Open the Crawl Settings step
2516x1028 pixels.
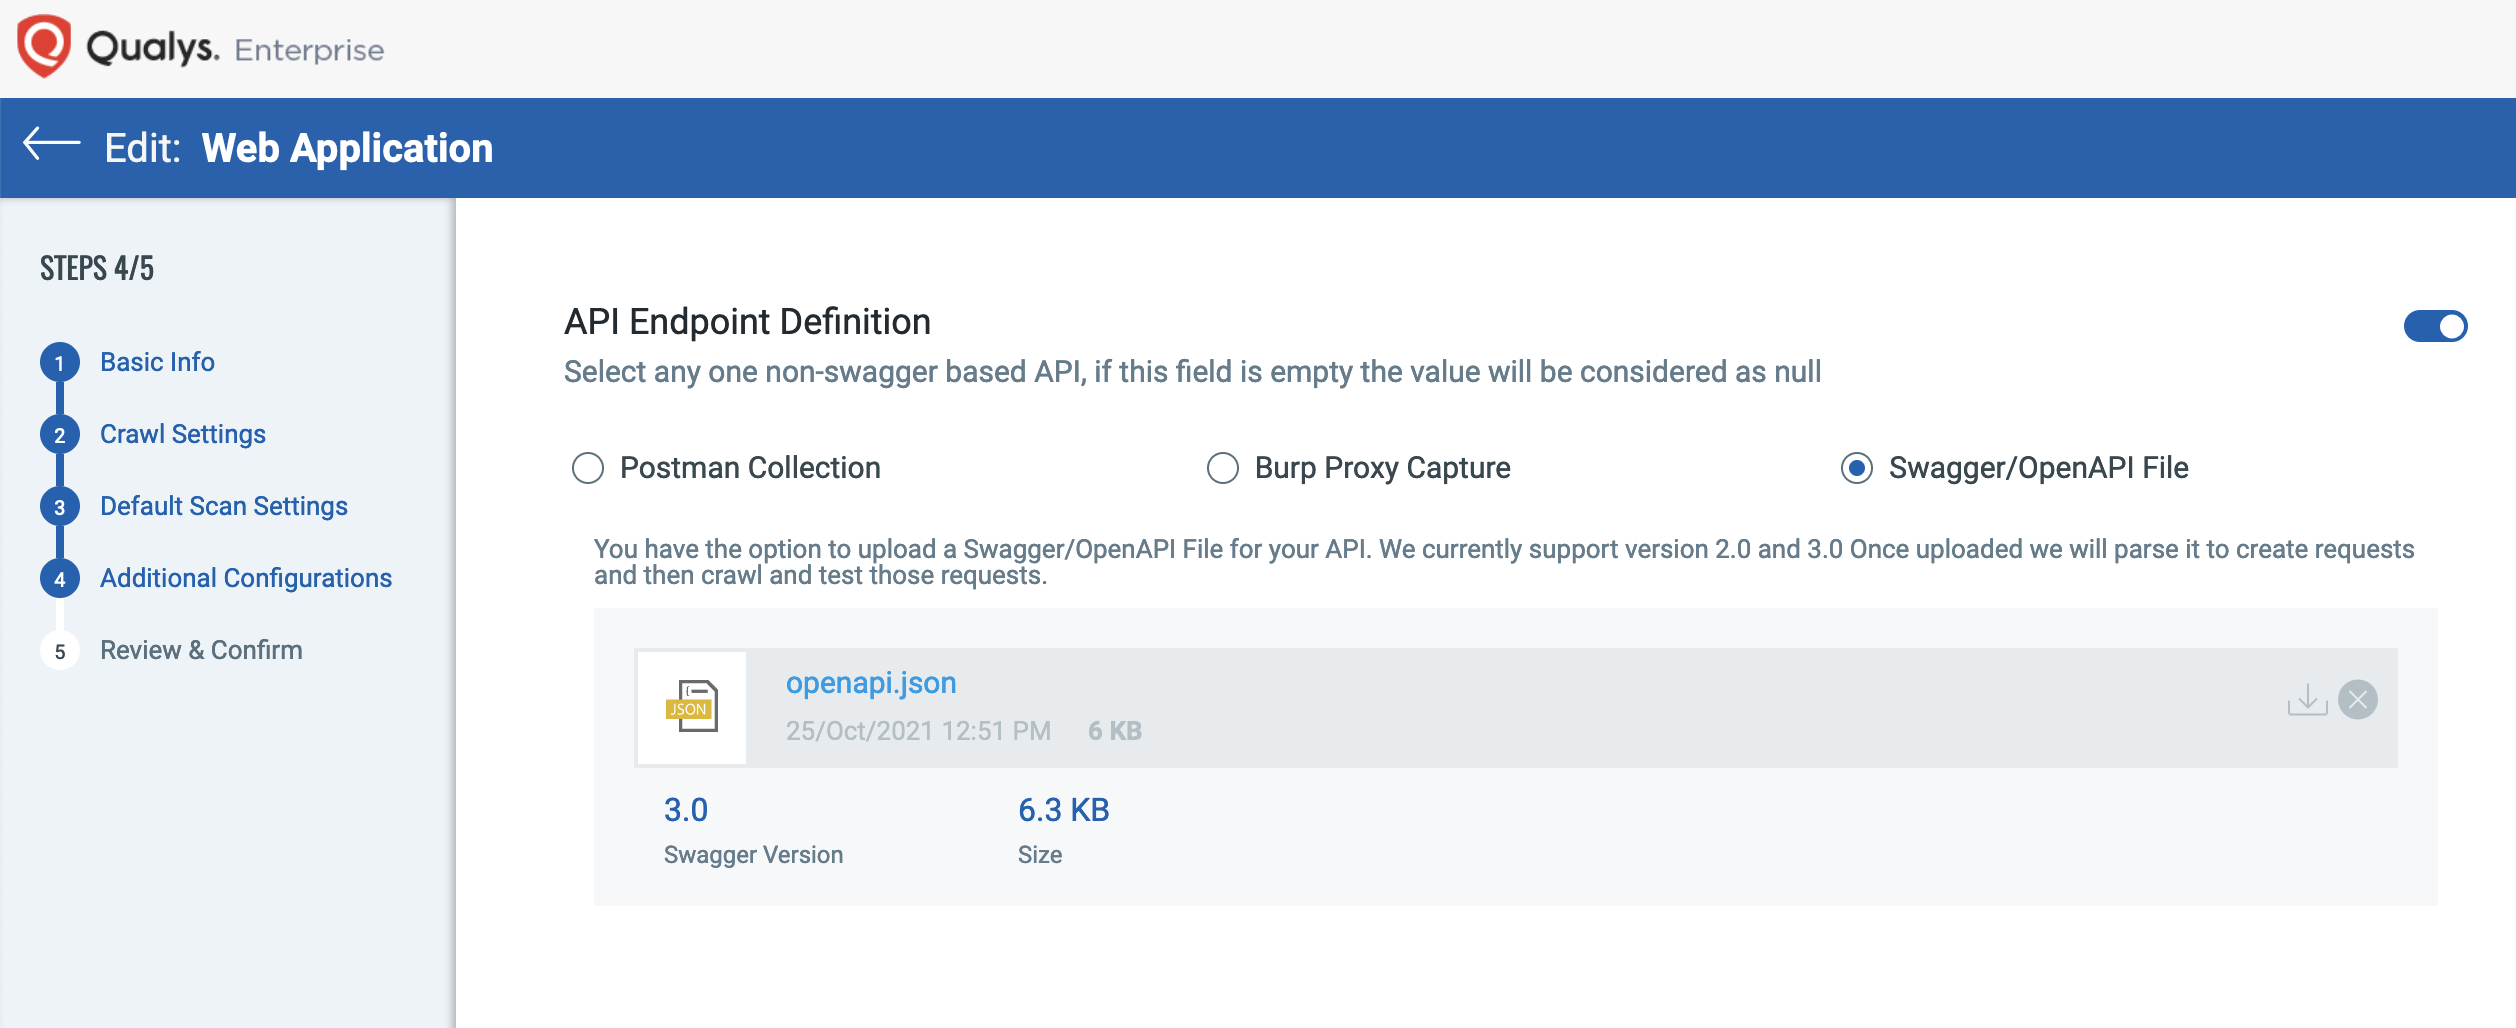(183, 434)
